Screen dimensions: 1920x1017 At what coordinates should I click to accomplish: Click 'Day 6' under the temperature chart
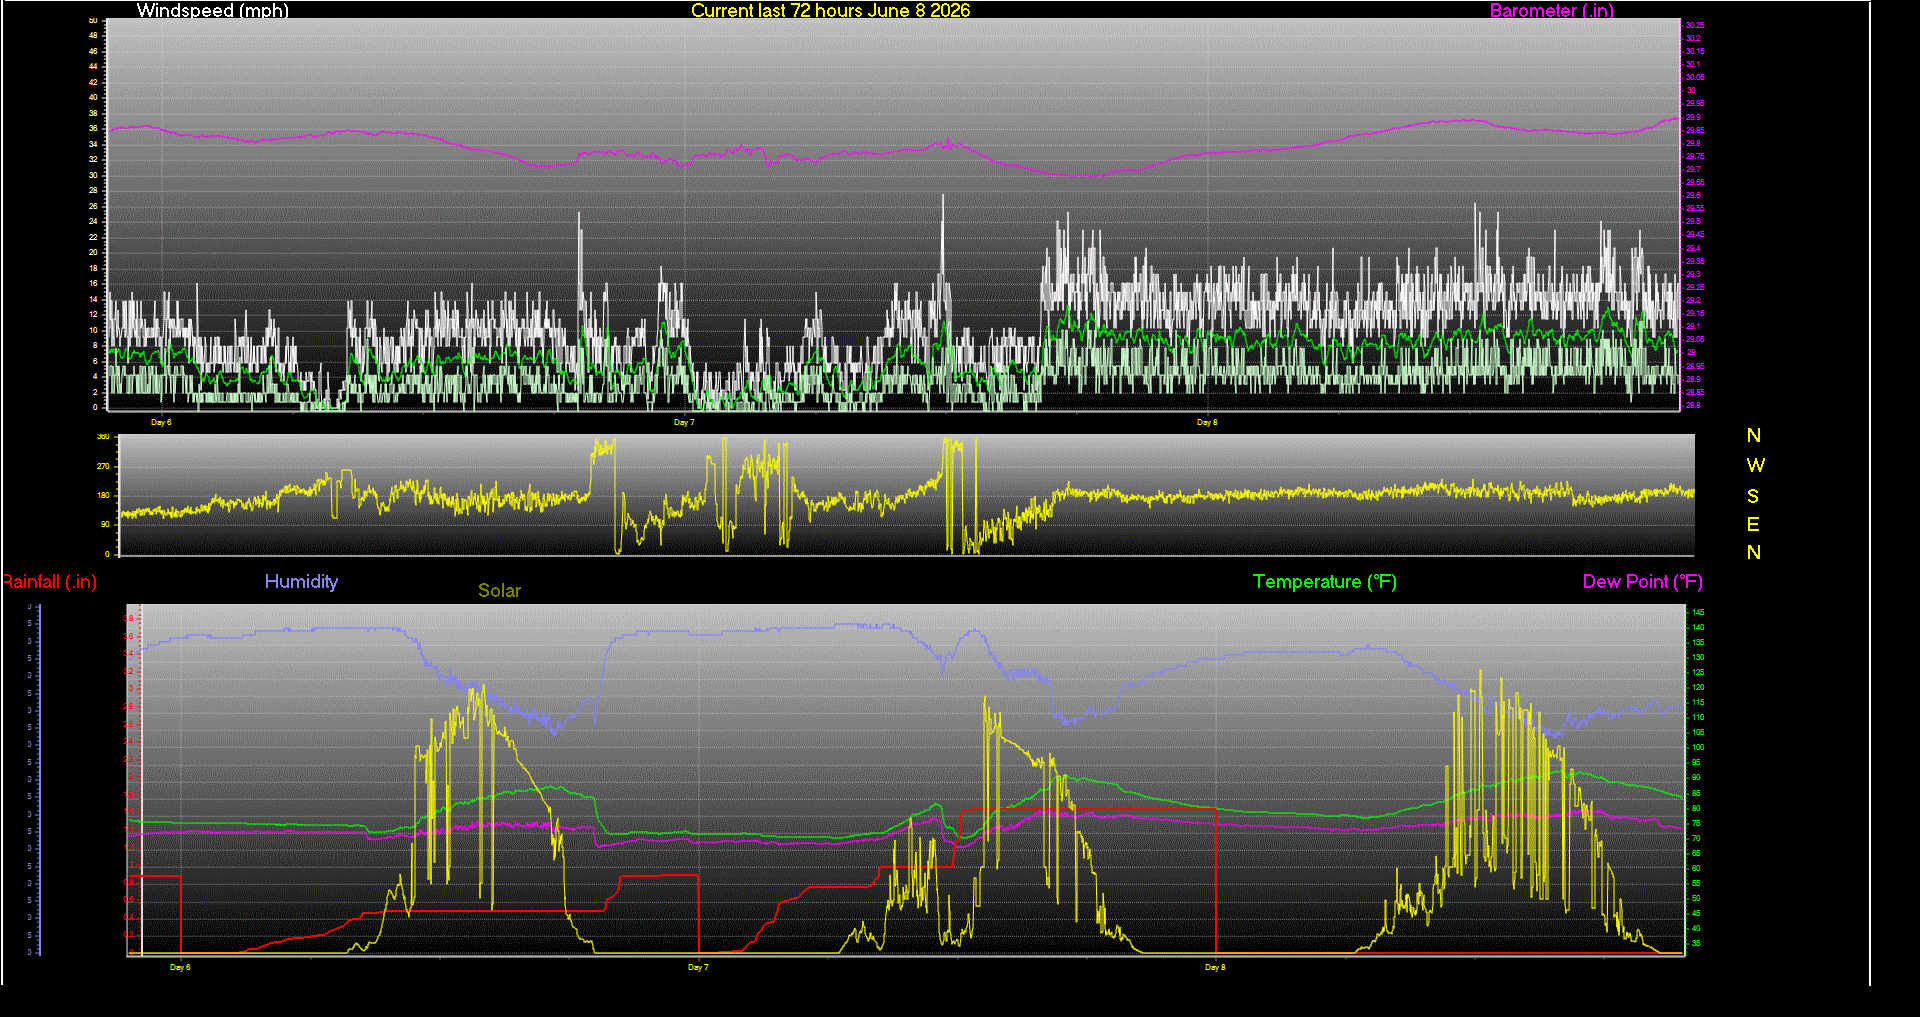click(180, 967)
